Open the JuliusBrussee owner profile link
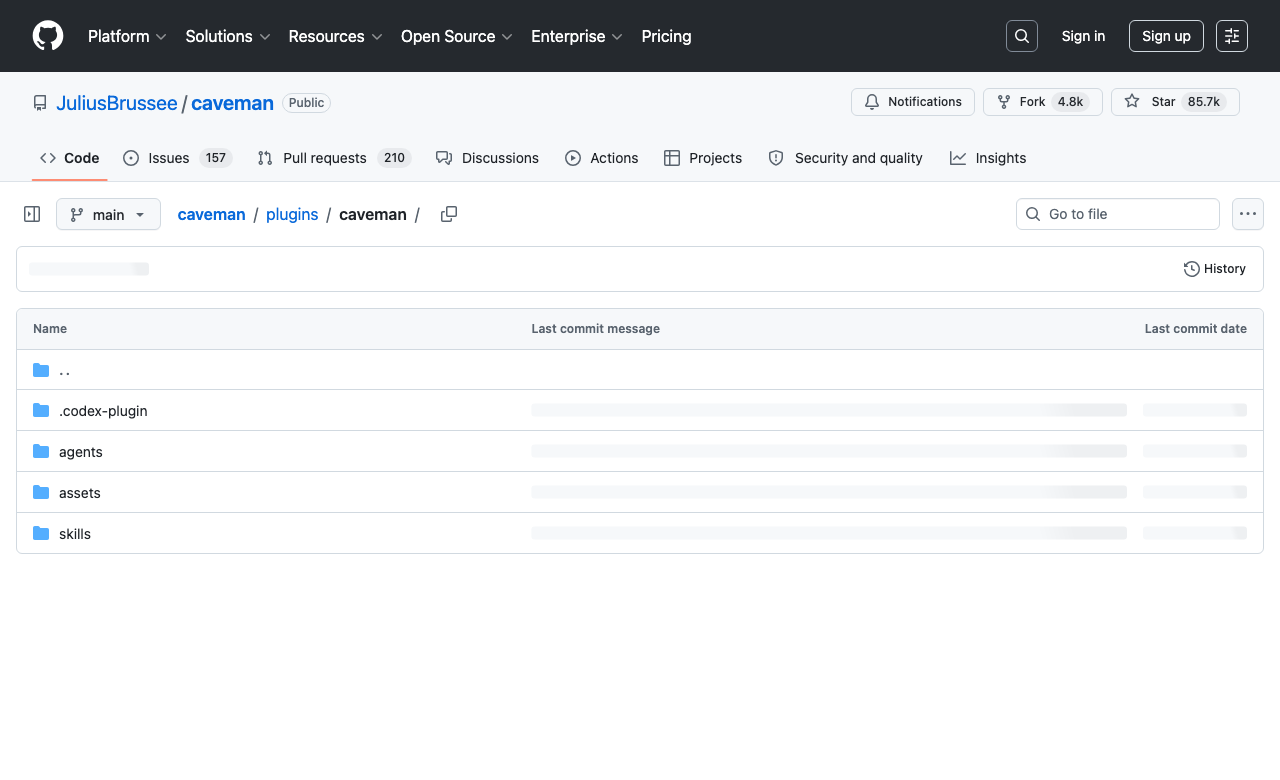Image resolution: width=1280 pixels, height=780 pixels. [x=117, y=103]
